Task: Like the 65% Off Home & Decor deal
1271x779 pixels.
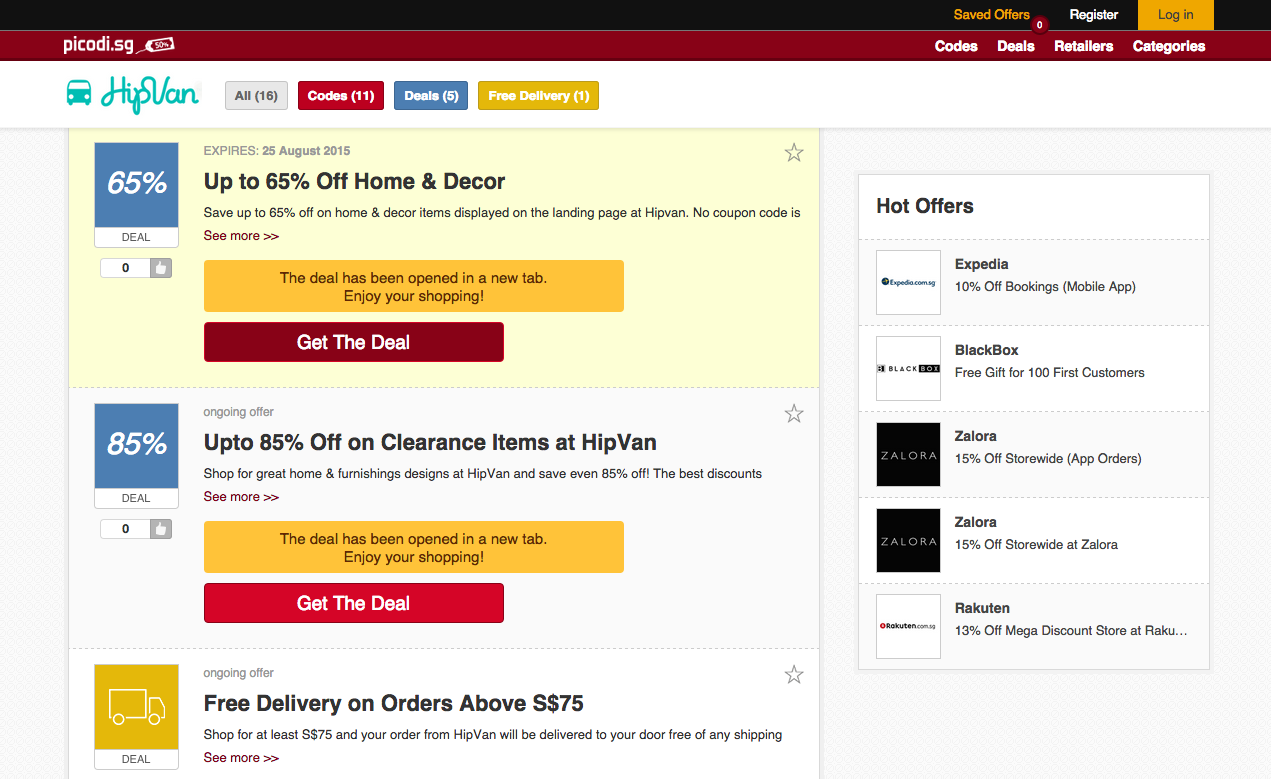Action: tap(161, 268)
